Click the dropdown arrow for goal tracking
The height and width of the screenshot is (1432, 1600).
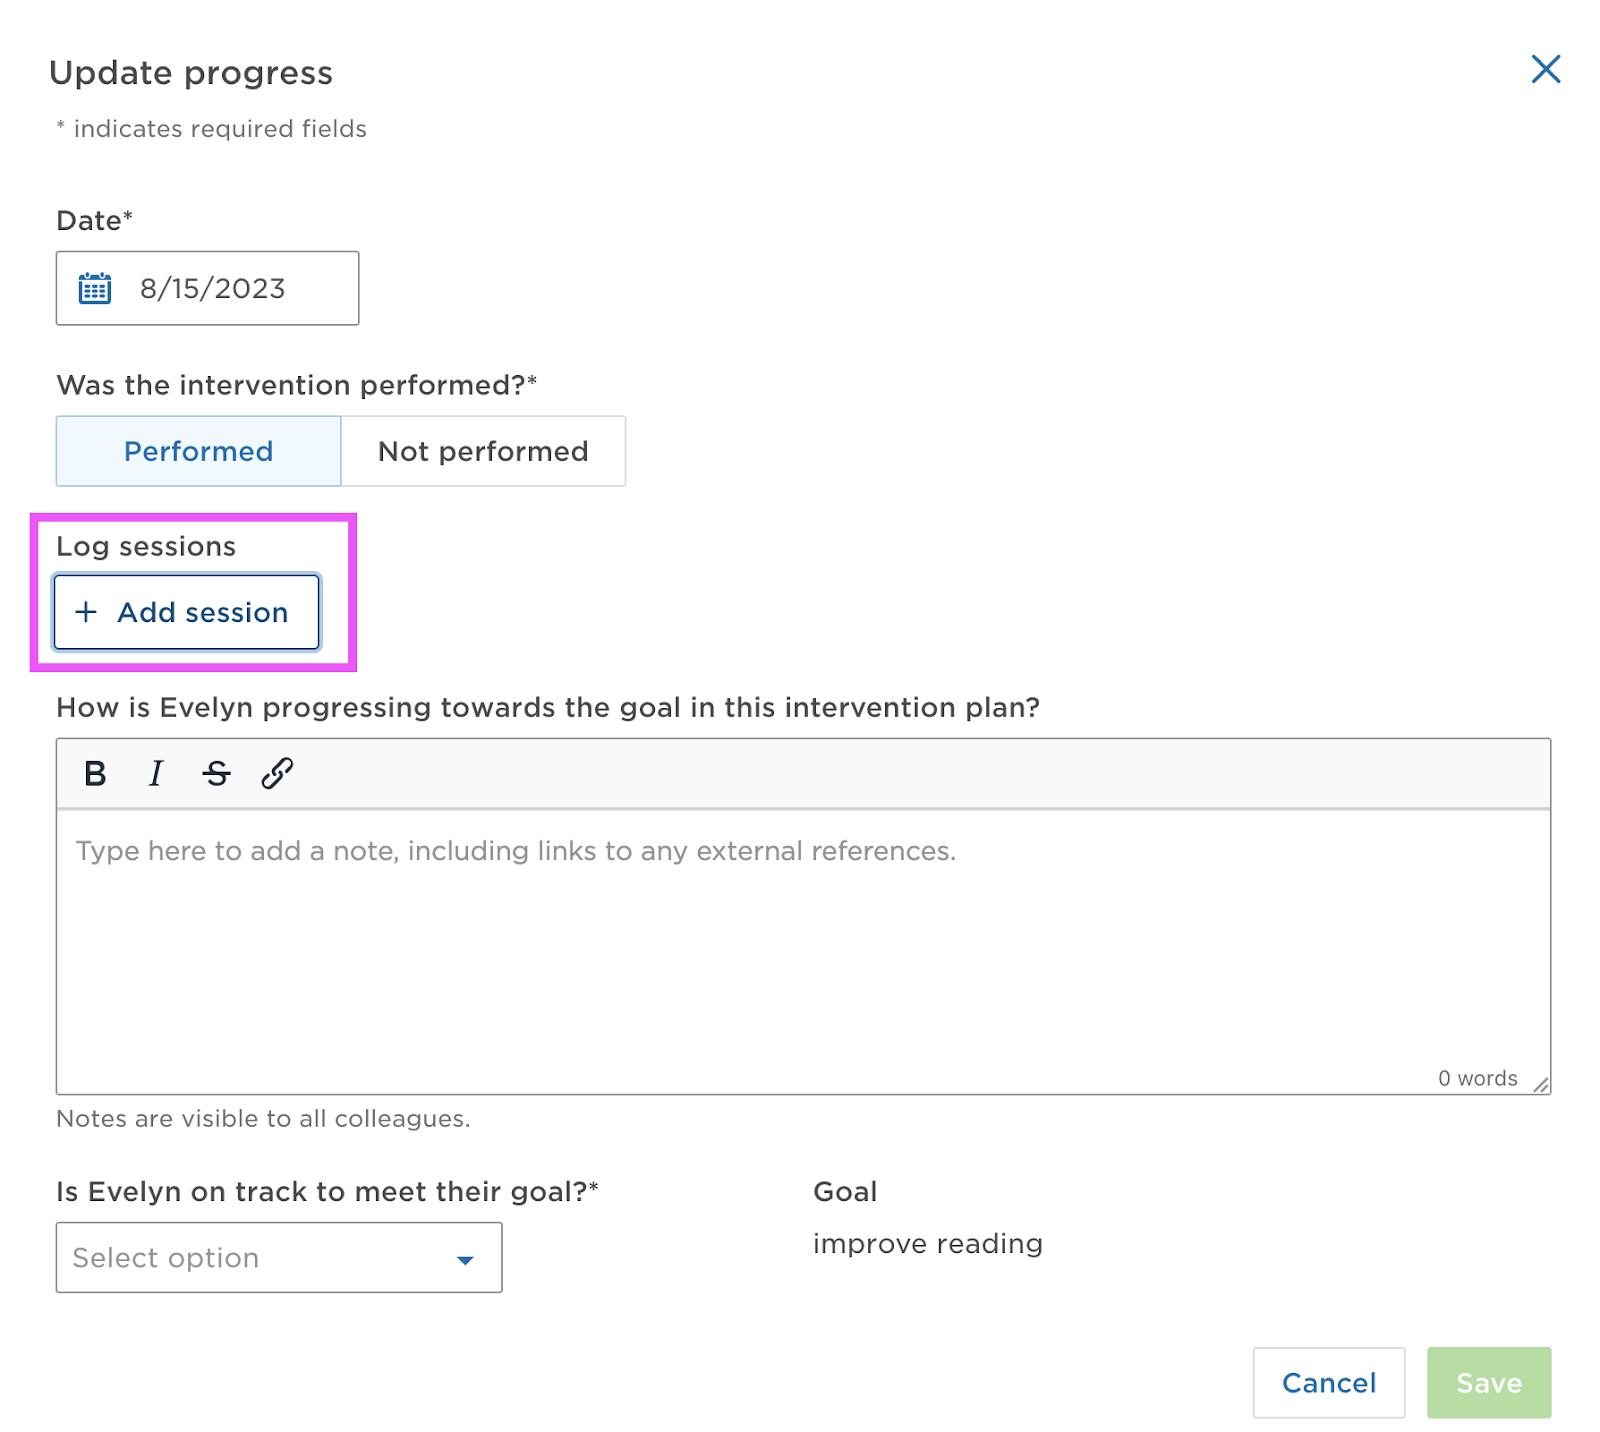pyautogui.click(x=465, y=1260)
